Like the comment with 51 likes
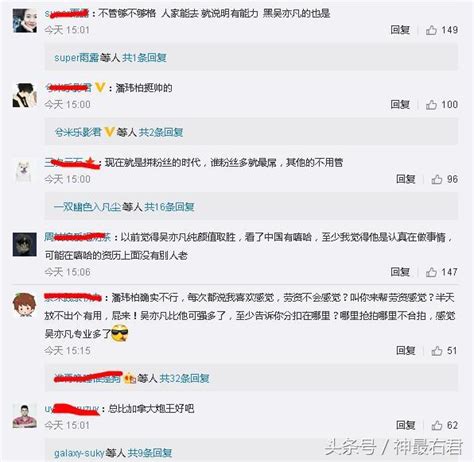This screenshot has height=462, width=474. coord(437,351)
